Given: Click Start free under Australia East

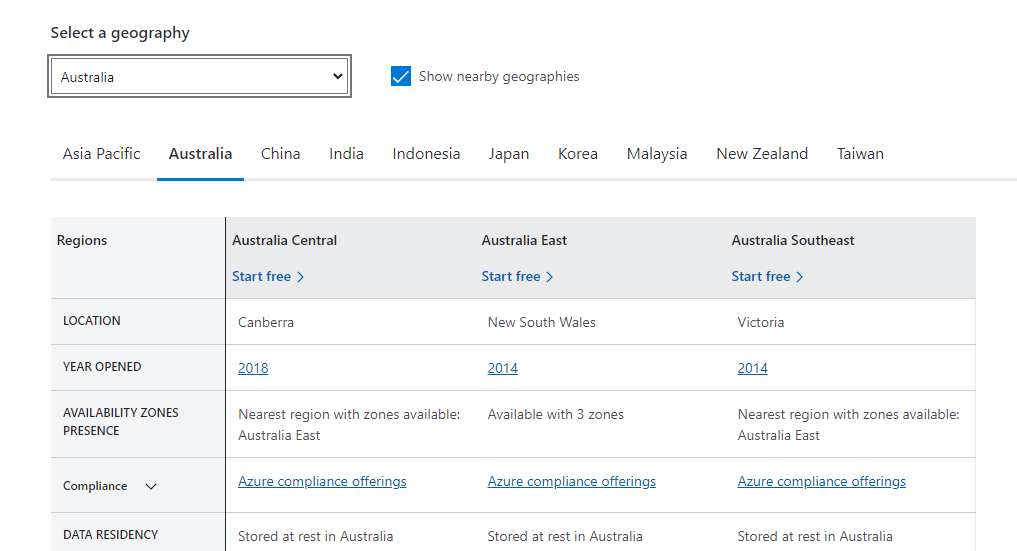Looking at the screenshot, I should [517, 277].
